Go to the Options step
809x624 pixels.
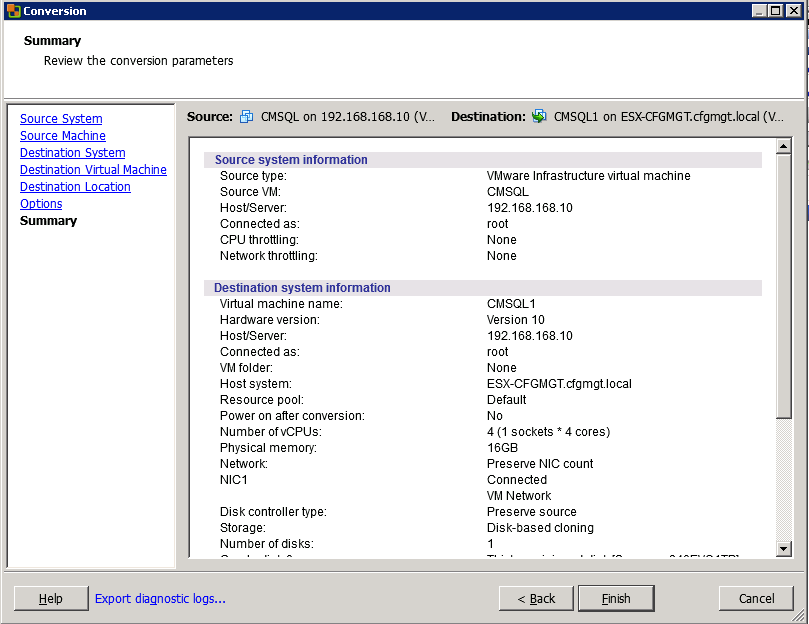(x=41, y=204)
